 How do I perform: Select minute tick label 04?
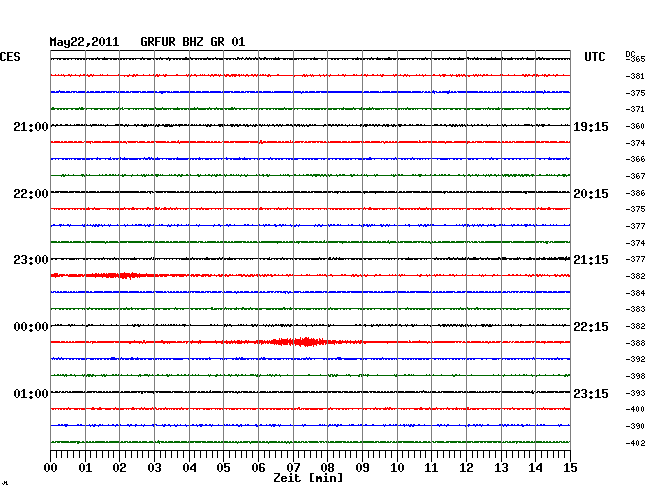pyautogui.click(x=189, y=468)
